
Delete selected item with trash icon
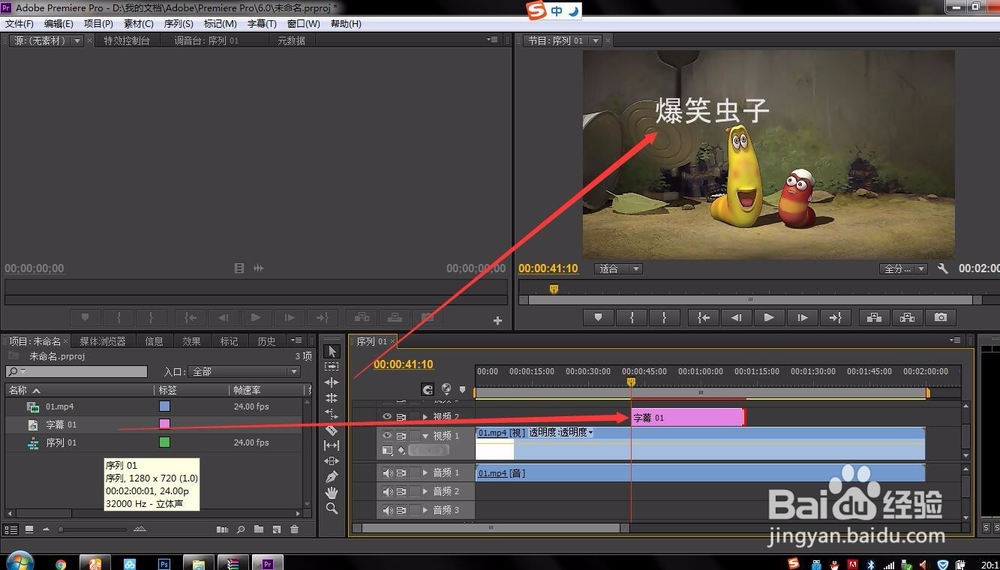point(294,529)
